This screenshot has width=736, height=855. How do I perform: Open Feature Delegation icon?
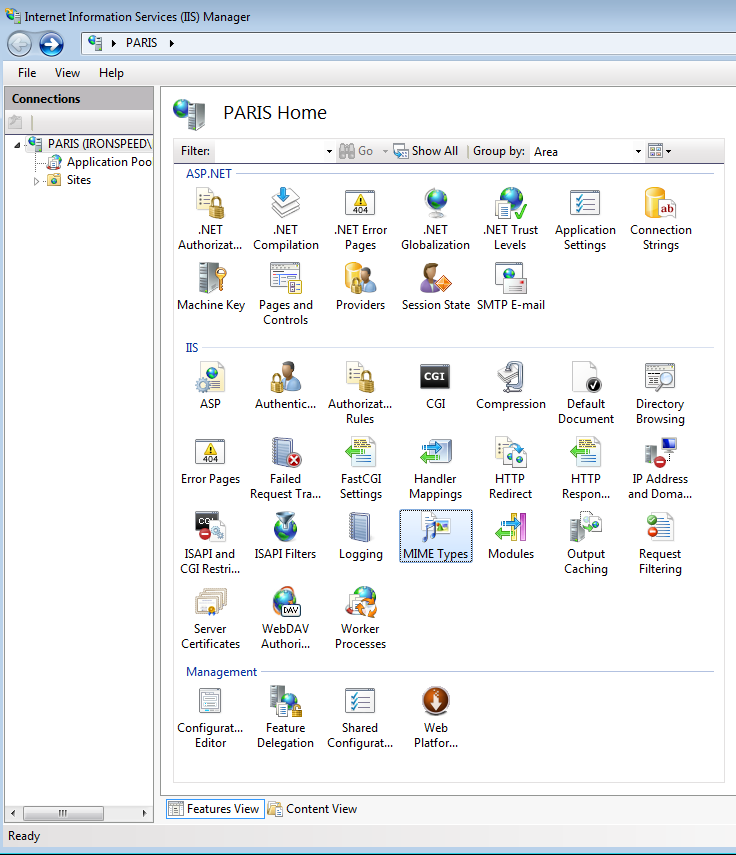286,718
